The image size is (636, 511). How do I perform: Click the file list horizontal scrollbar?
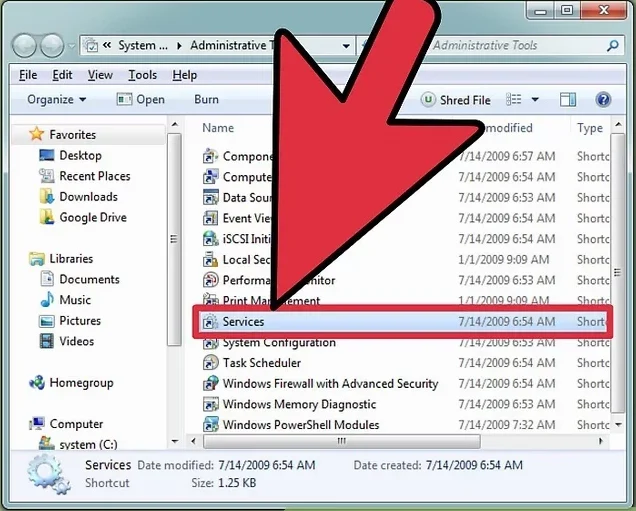tap(342, 441)
